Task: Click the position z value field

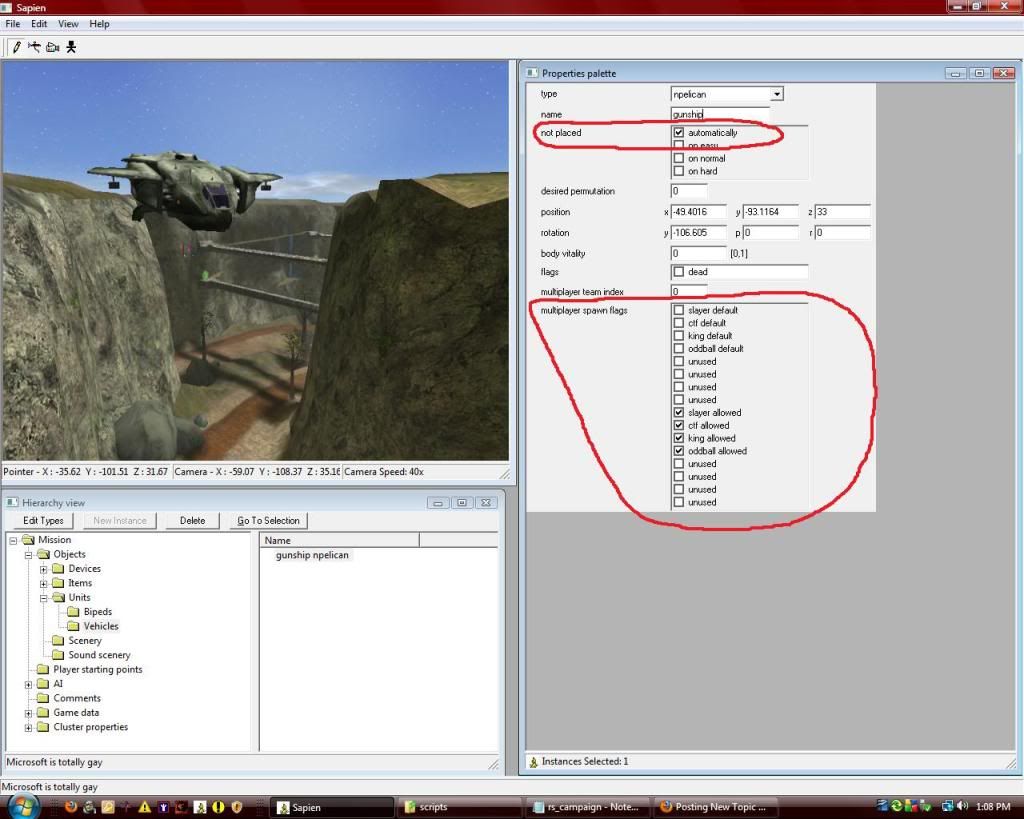Action: 842,212
